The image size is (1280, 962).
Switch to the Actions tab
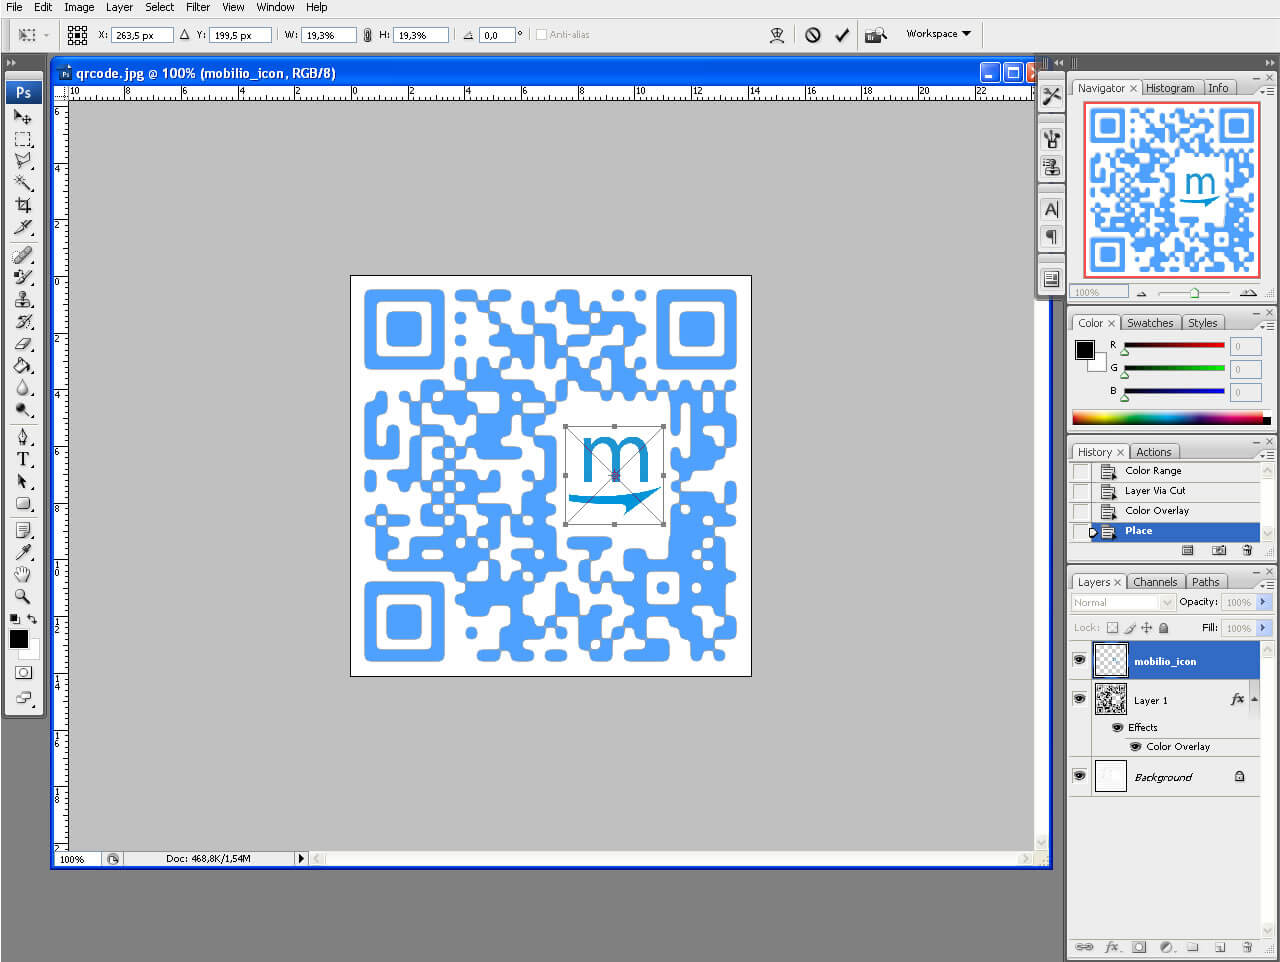1153,452
